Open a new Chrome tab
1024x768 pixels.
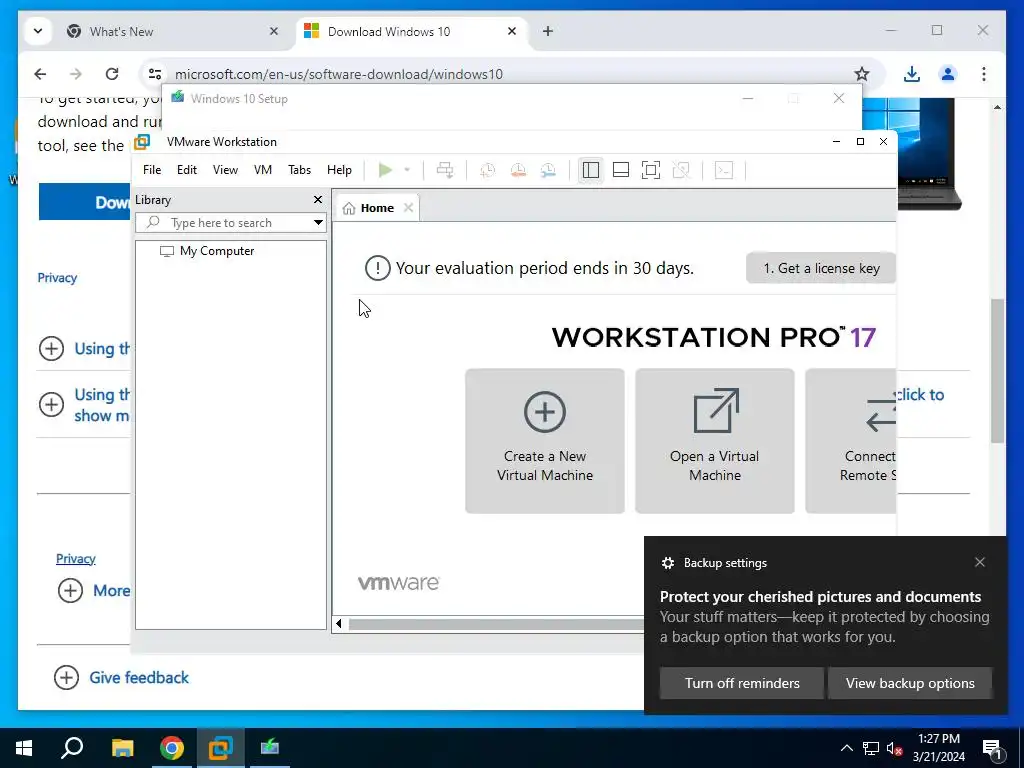548,31
